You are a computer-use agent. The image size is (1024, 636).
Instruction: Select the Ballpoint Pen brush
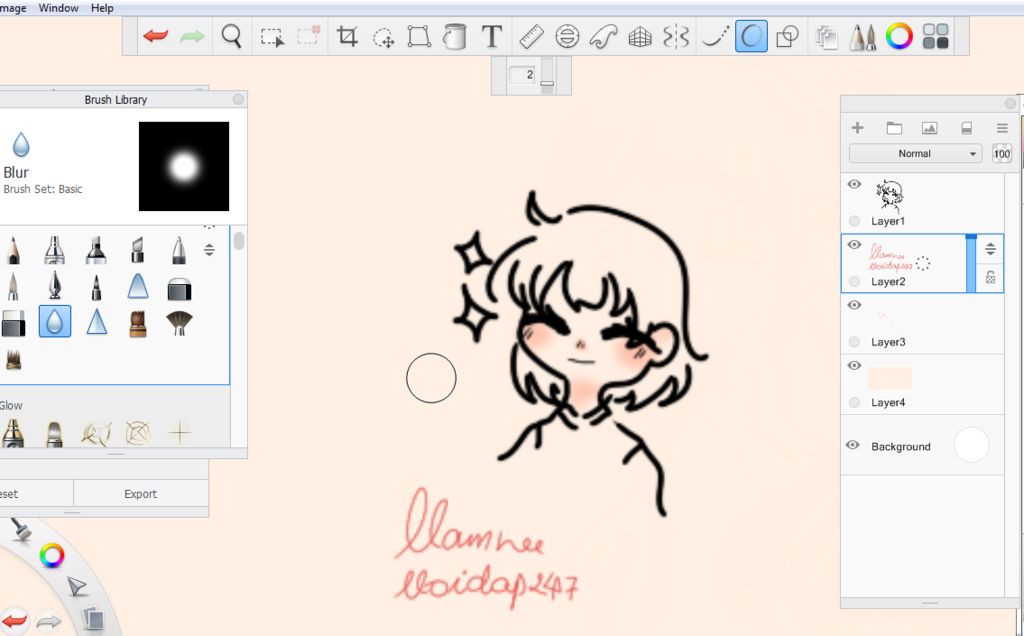(179, 250)
